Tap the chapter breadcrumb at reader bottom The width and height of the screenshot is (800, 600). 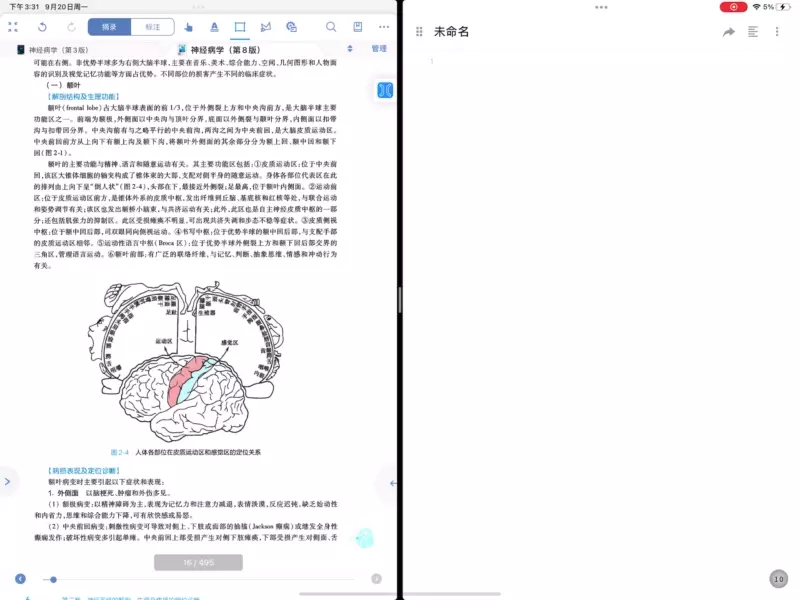coord(130,598)
